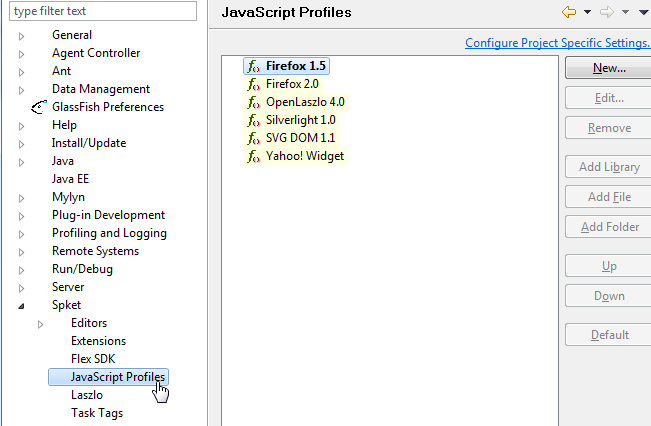Click the OpenLaszlo 4.0 profile icon

(x=253, y=102)
